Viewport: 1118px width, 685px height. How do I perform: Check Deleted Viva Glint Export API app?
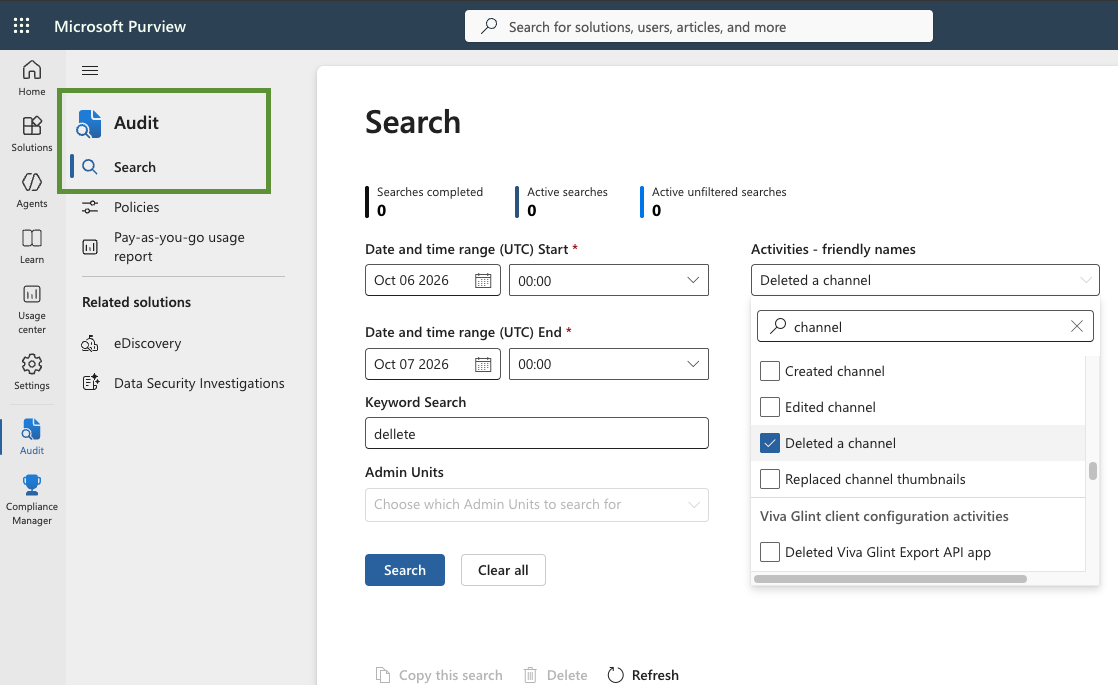tap(769, 552)
